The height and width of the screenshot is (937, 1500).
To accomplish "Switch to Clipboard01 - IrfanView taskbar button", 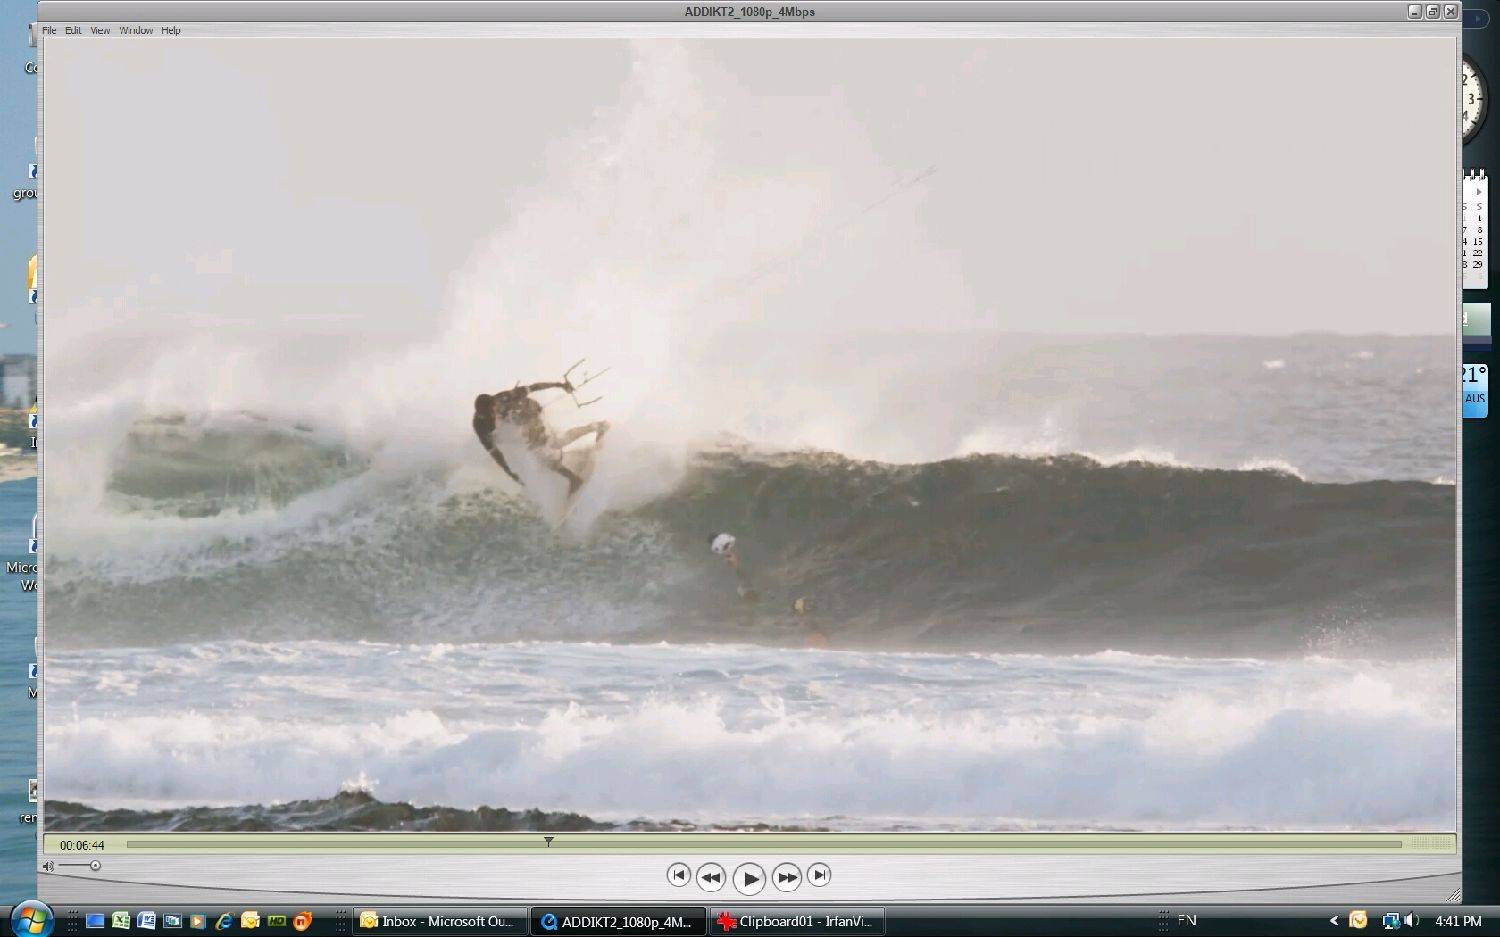I will 797,921.
